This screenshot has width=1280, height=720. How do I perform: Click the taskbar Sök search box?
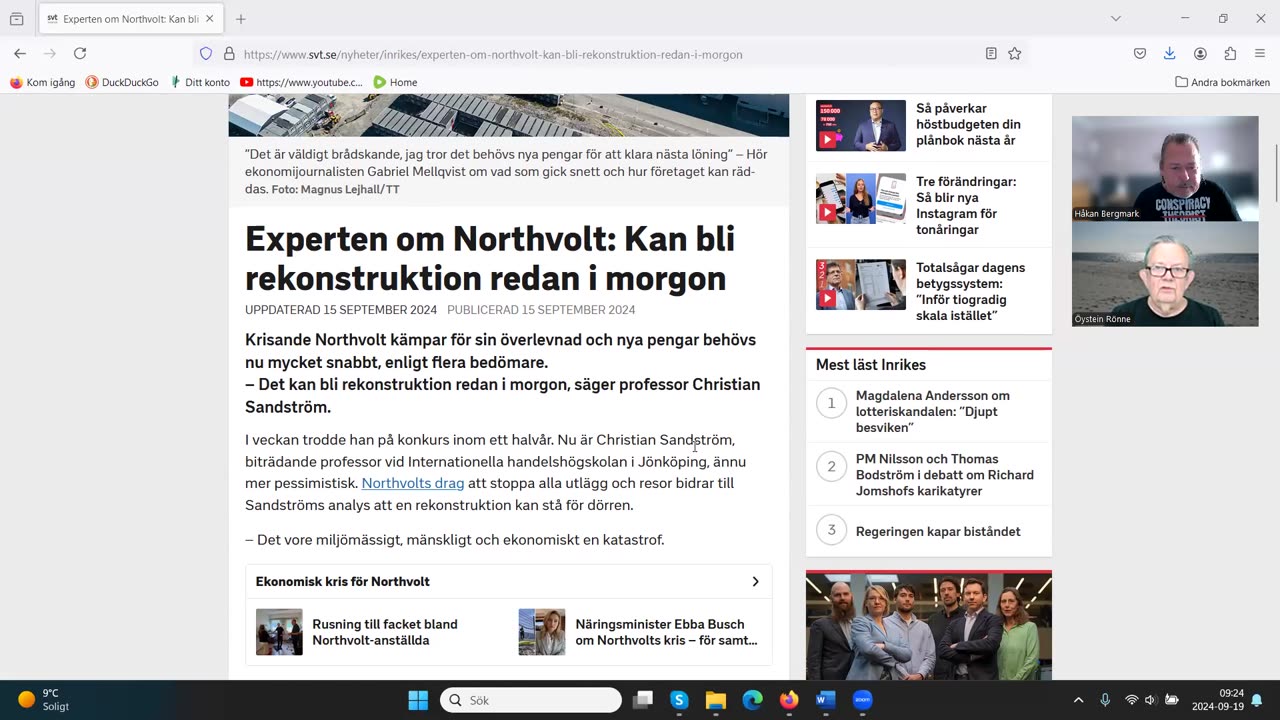pyautogui.click(x=531, y=700)
